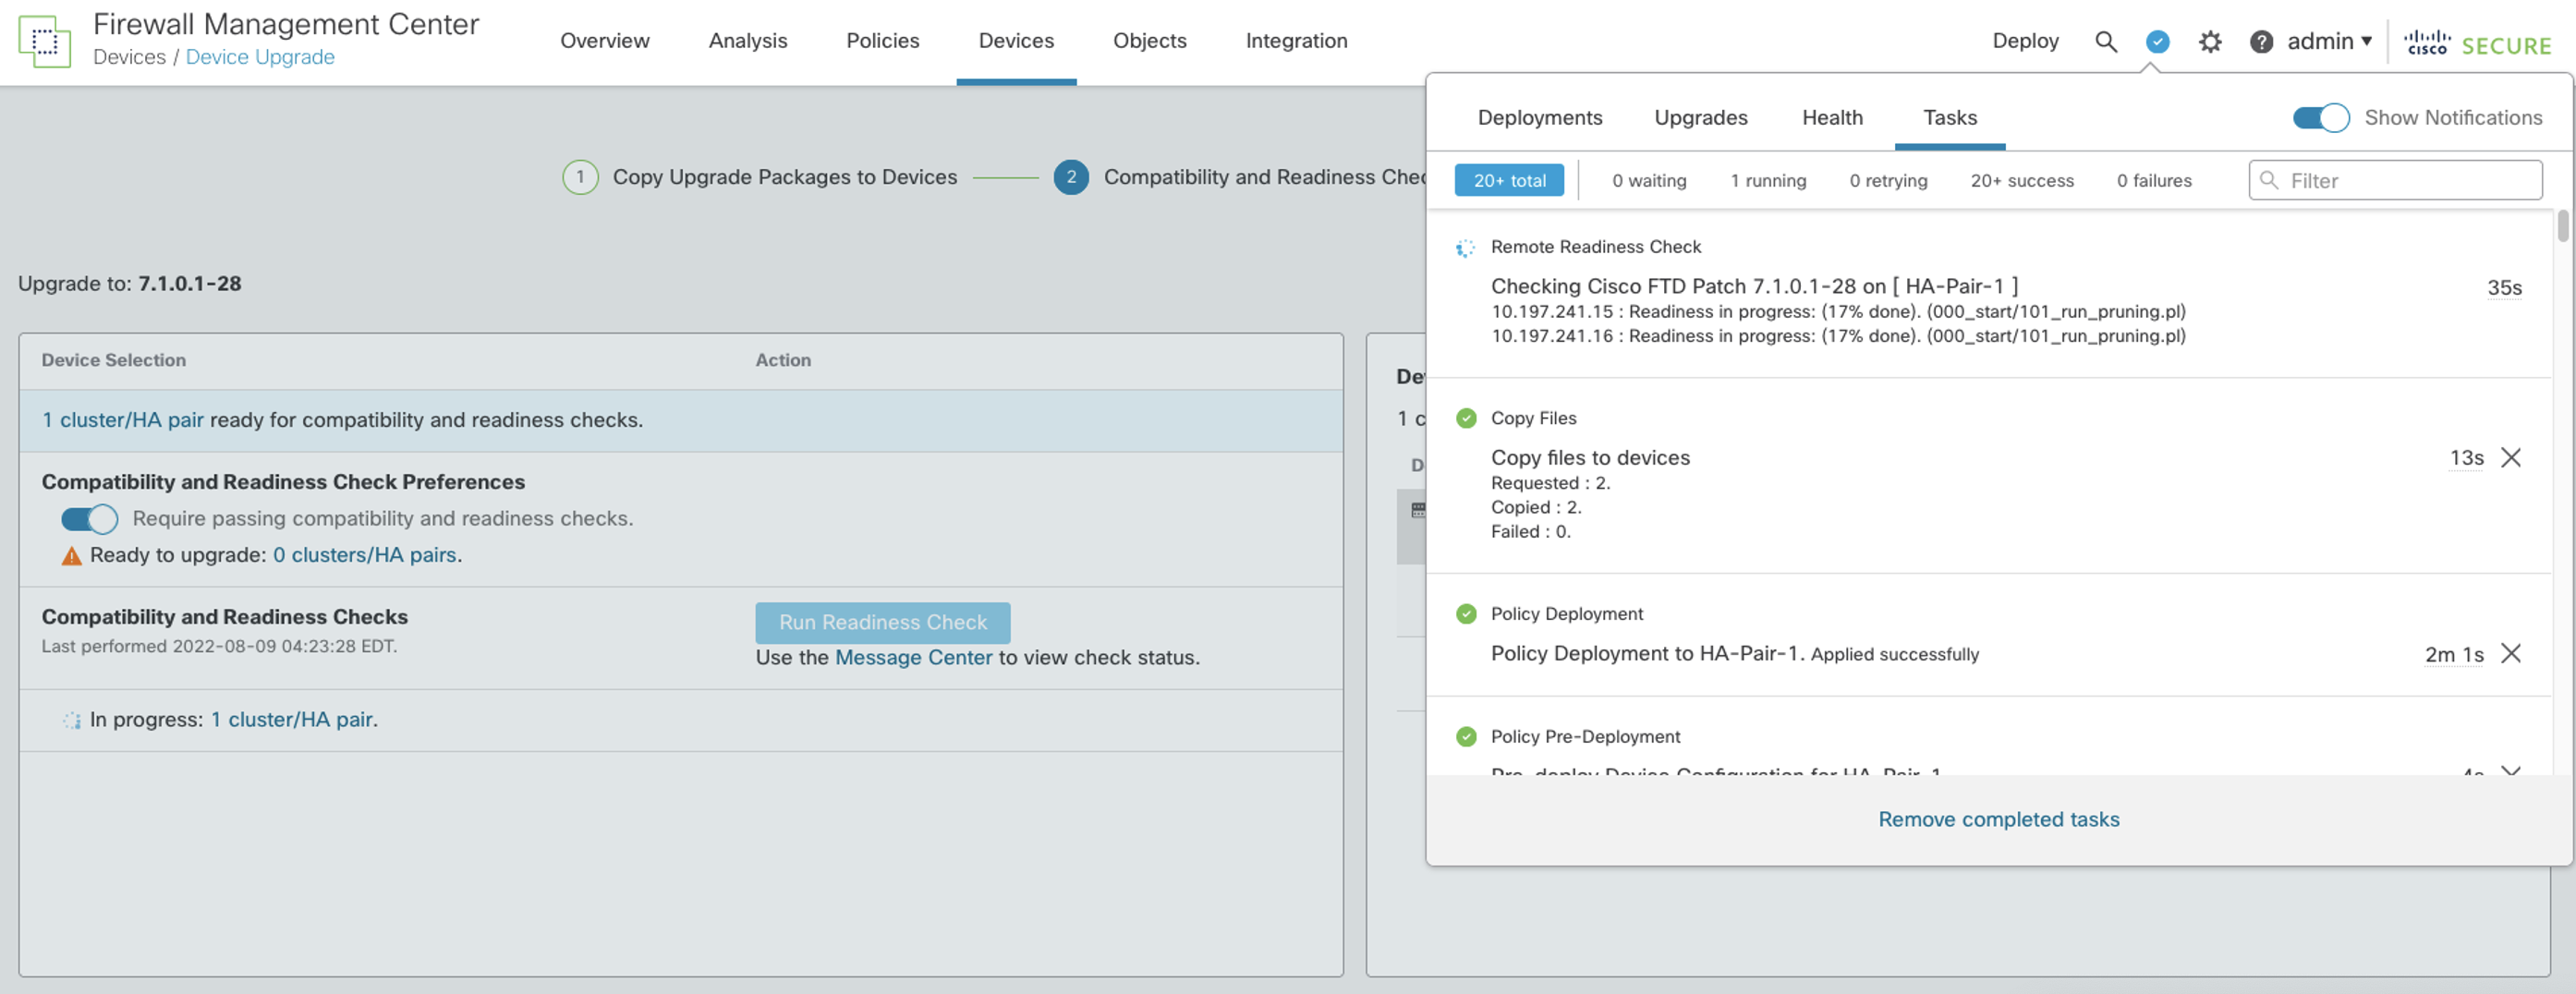2576x994 pixels.
Task: Open the help question mark icon
Action: (2261, 41)
